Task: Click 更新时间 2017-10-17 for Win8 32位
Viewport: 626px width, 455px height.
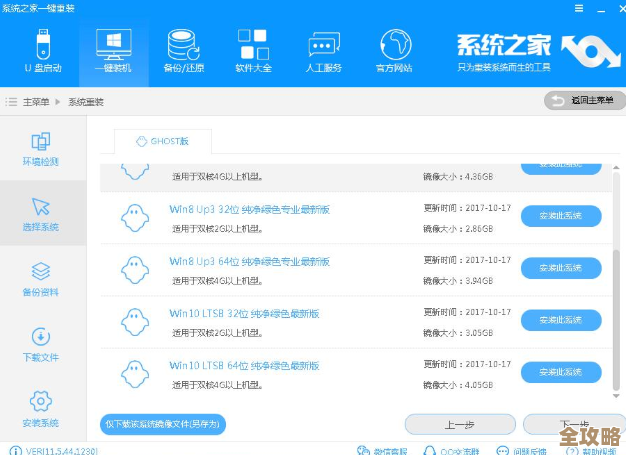Action: (467, 208)
